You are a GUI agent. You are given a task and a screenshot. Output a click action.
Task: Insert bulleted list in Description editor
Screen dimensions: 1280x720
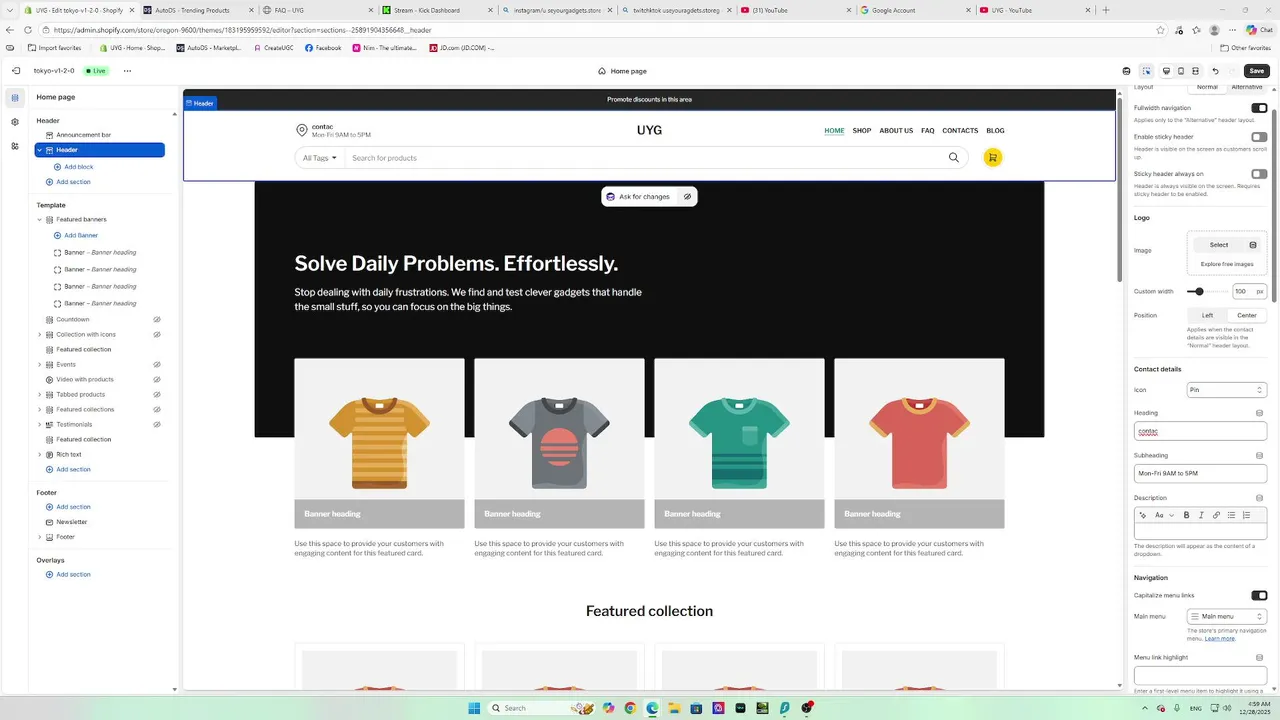click(1231, 515)
